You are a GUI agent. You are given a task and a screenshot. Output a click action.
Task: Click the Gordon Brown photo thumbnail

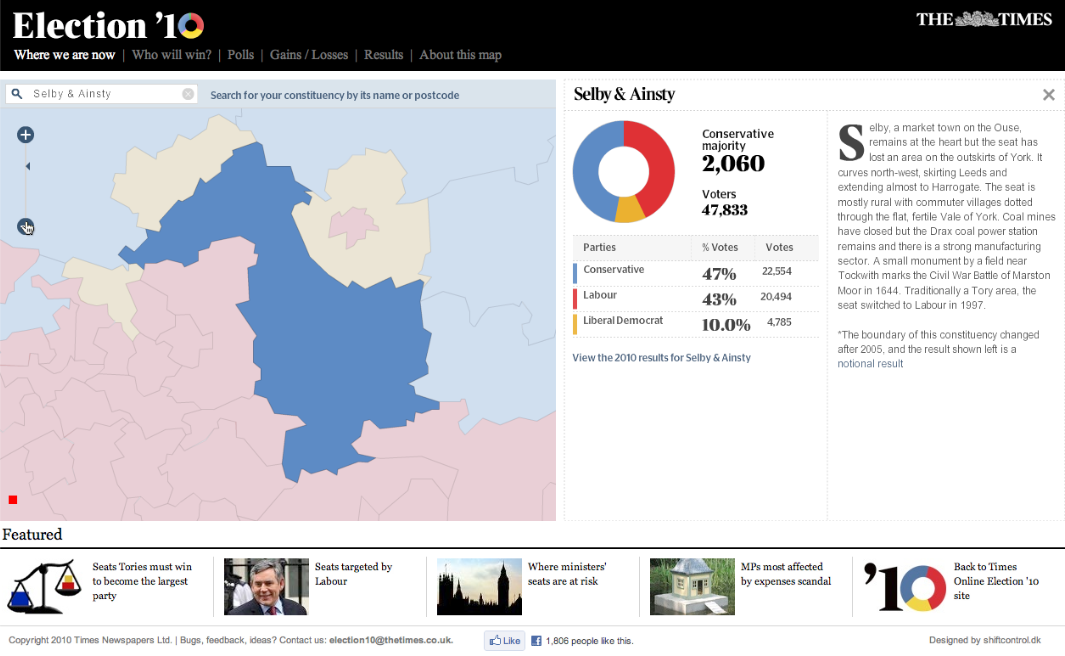click(266, 587)
